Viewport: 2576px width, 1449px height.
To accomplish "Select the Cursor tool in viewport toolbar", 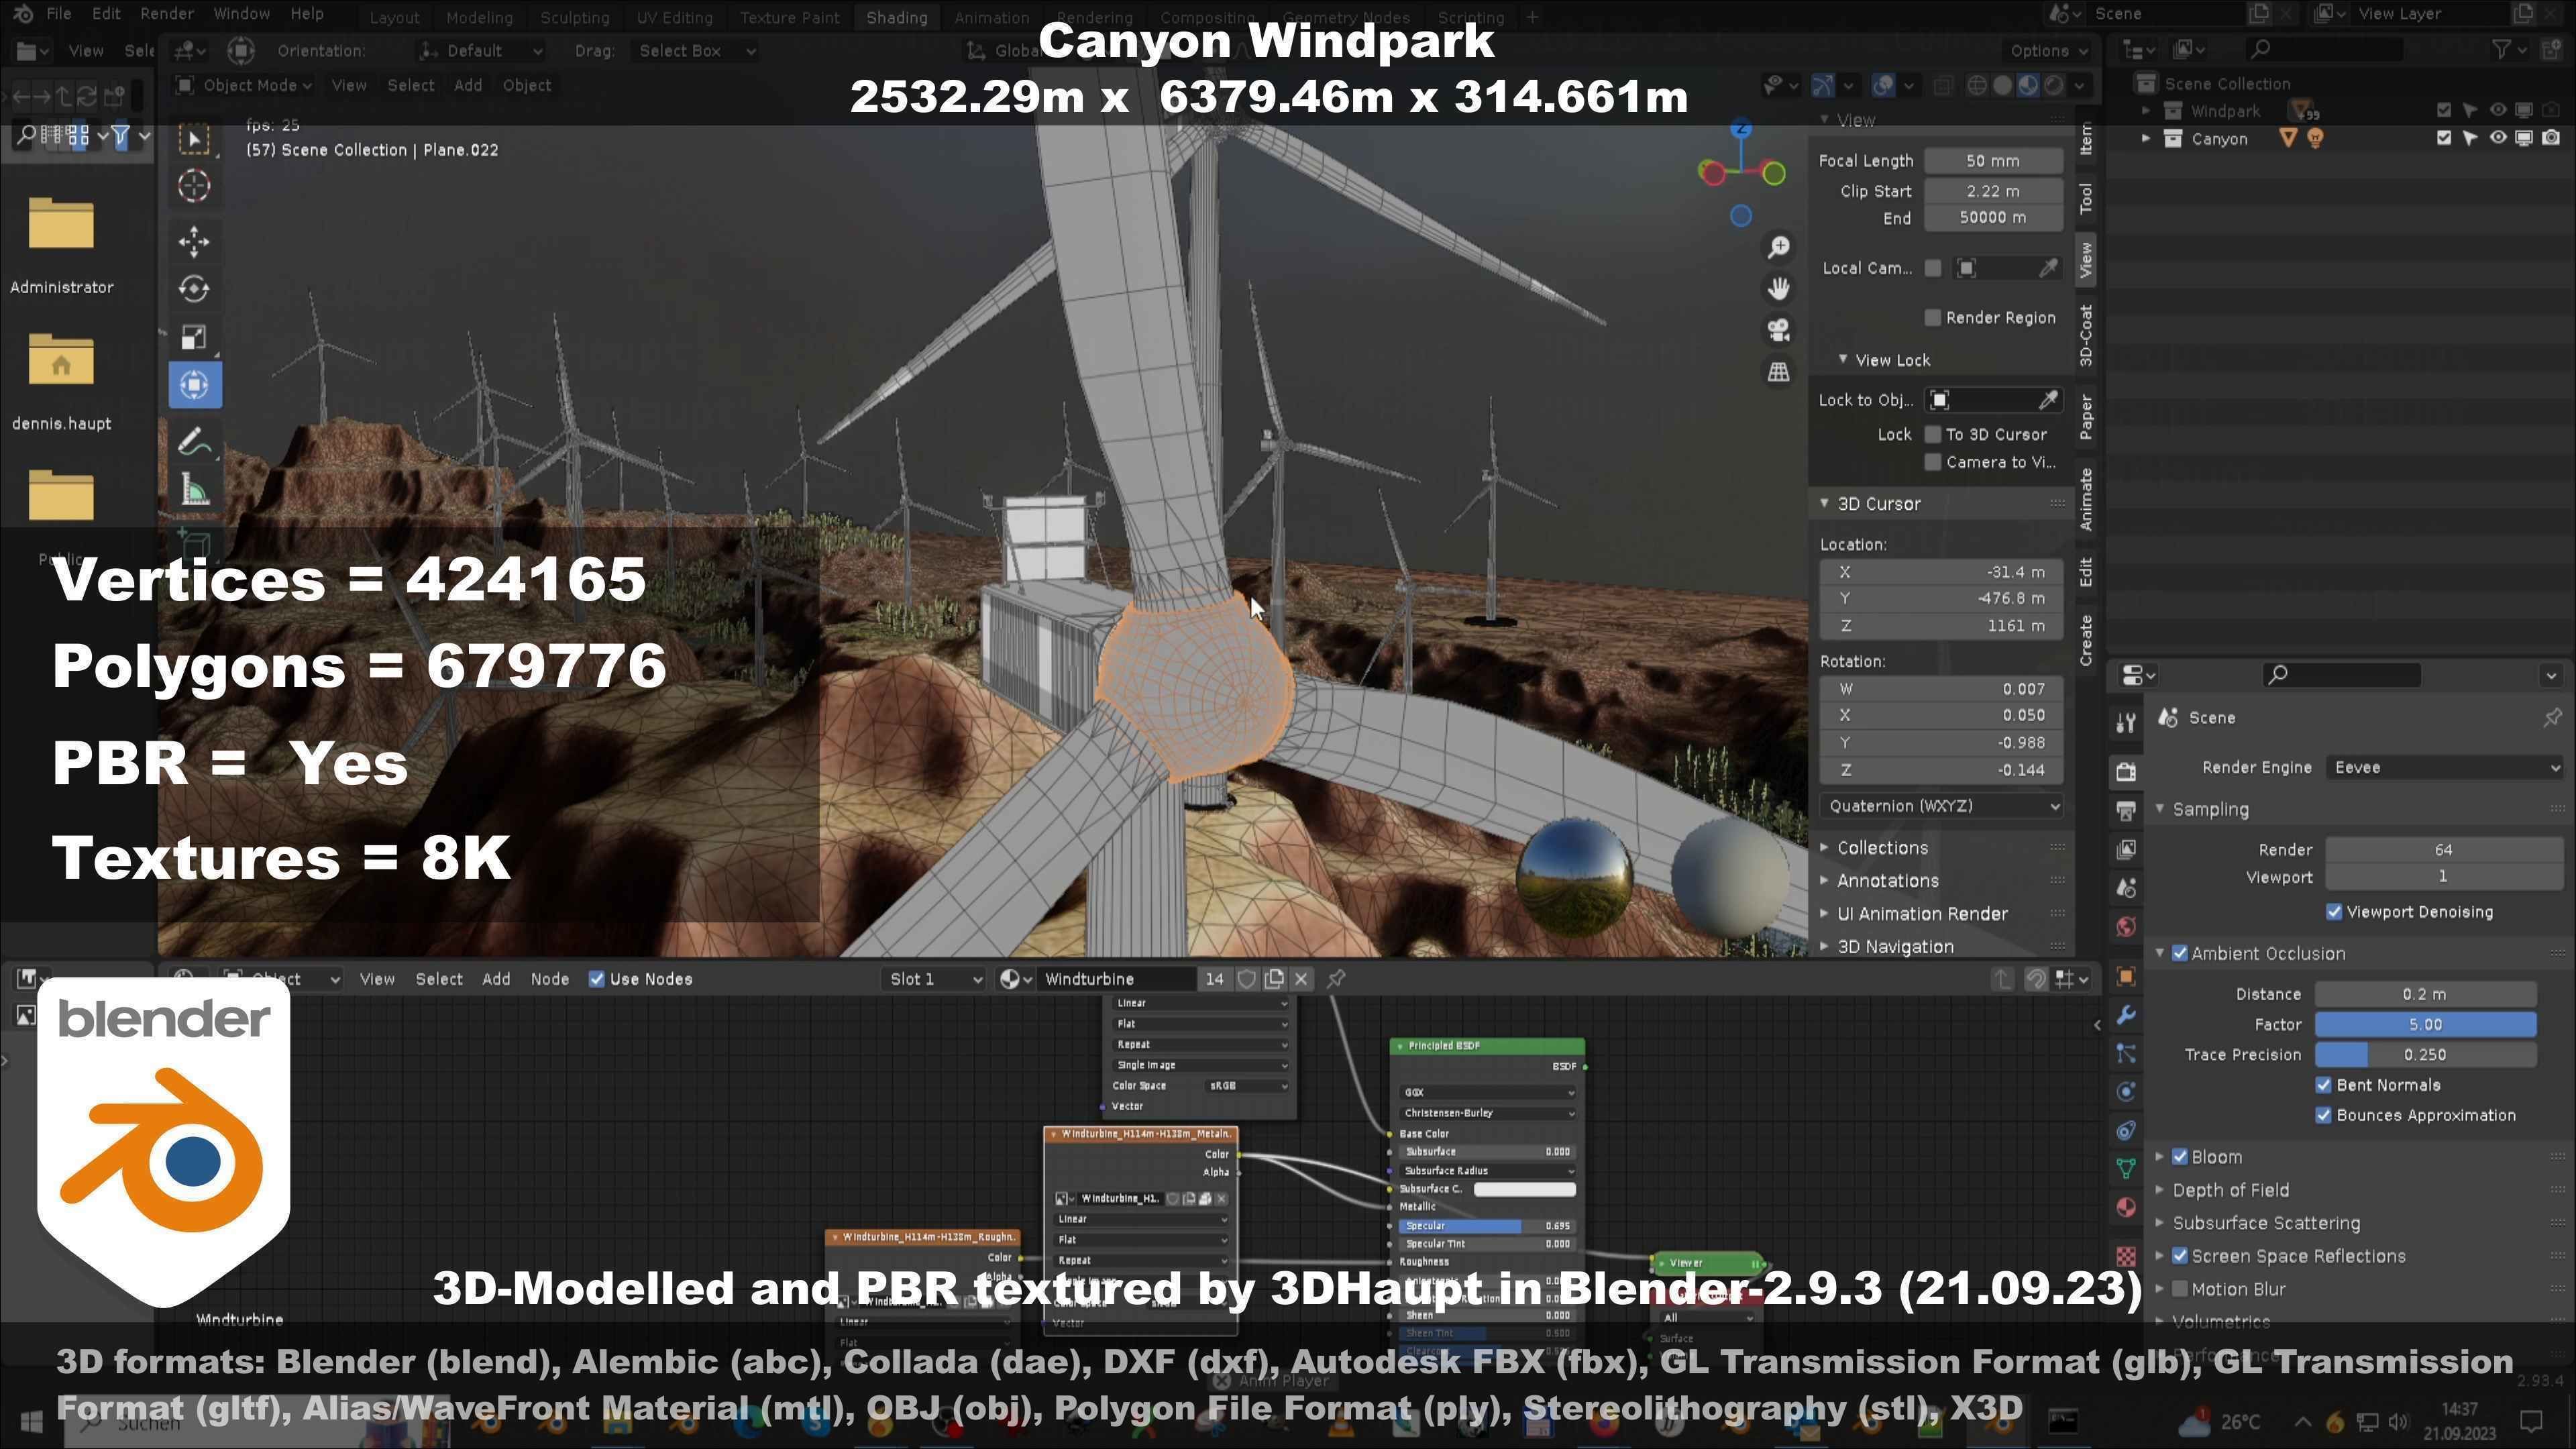I will coord(194,186).
